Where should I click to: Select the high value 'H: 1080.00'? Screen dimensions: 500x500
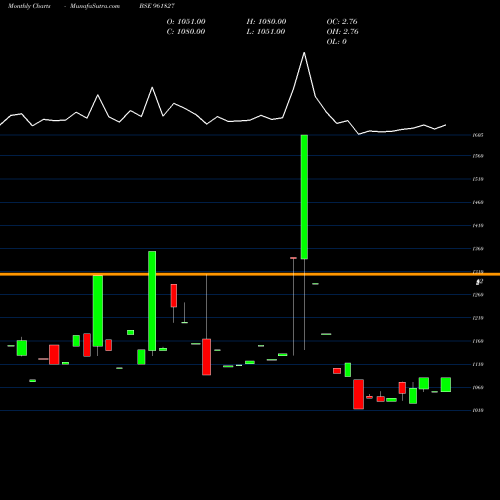tap(266, 22)
